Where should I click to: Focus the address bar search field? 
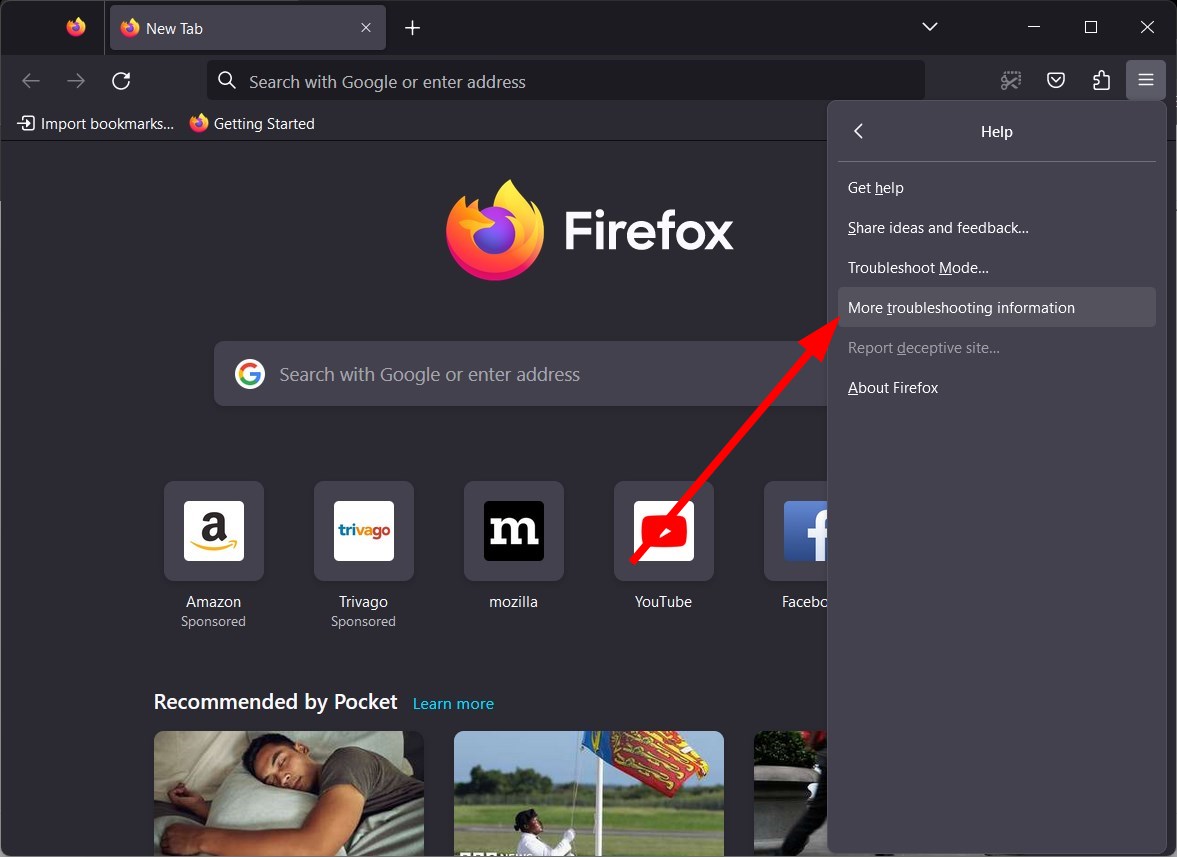[x=565, y=81]
